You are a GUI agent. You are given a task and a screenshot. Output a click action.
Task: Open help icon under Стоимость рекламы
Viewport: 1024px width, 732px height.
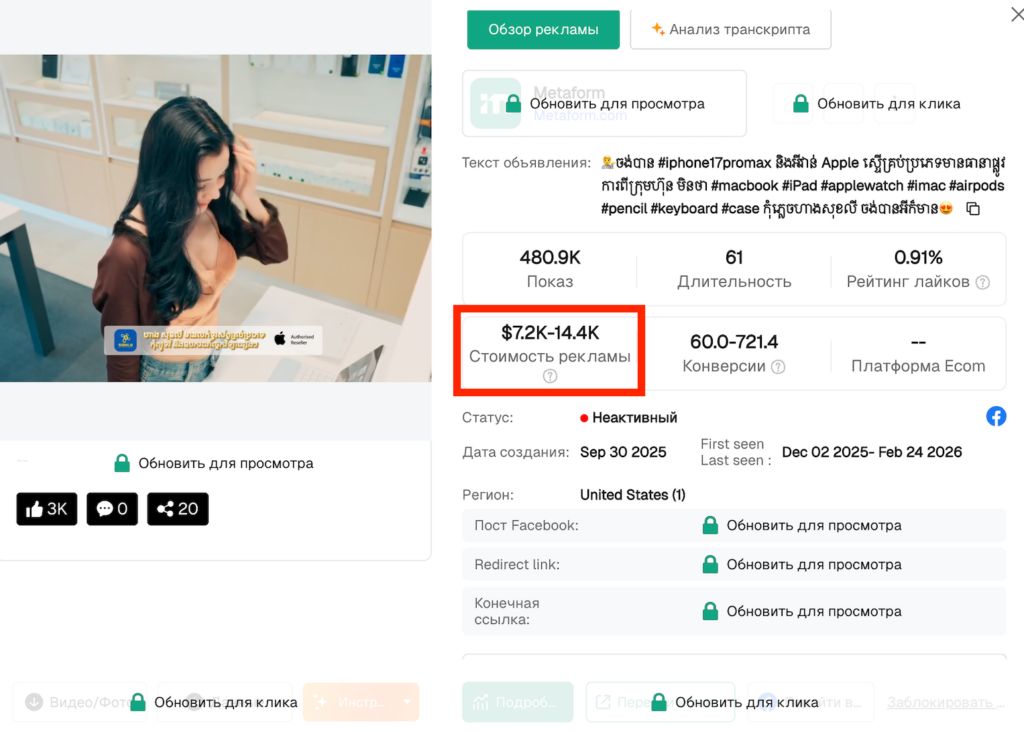550,376
